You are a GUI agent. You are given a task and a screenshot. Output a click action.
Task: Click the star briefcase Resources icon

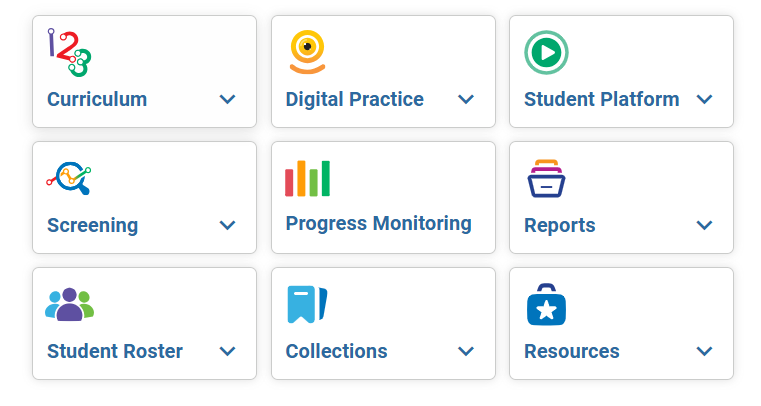pos(546,304)
